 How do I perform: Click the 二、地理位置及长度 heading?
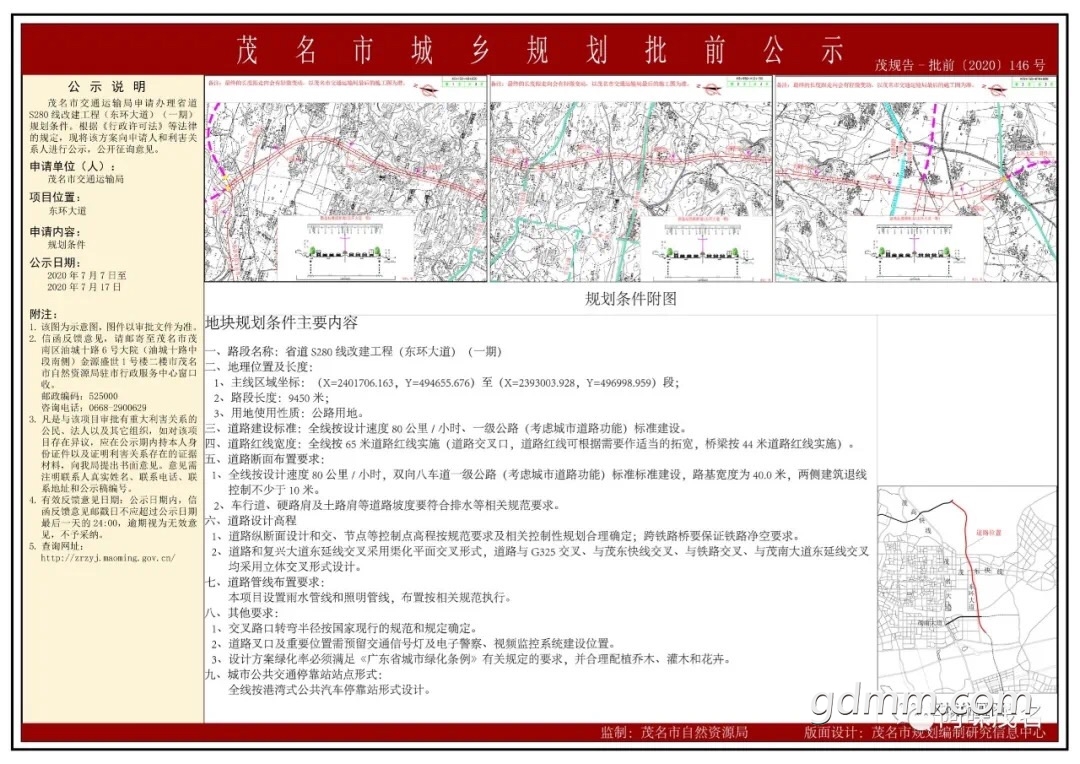[260, 366]
